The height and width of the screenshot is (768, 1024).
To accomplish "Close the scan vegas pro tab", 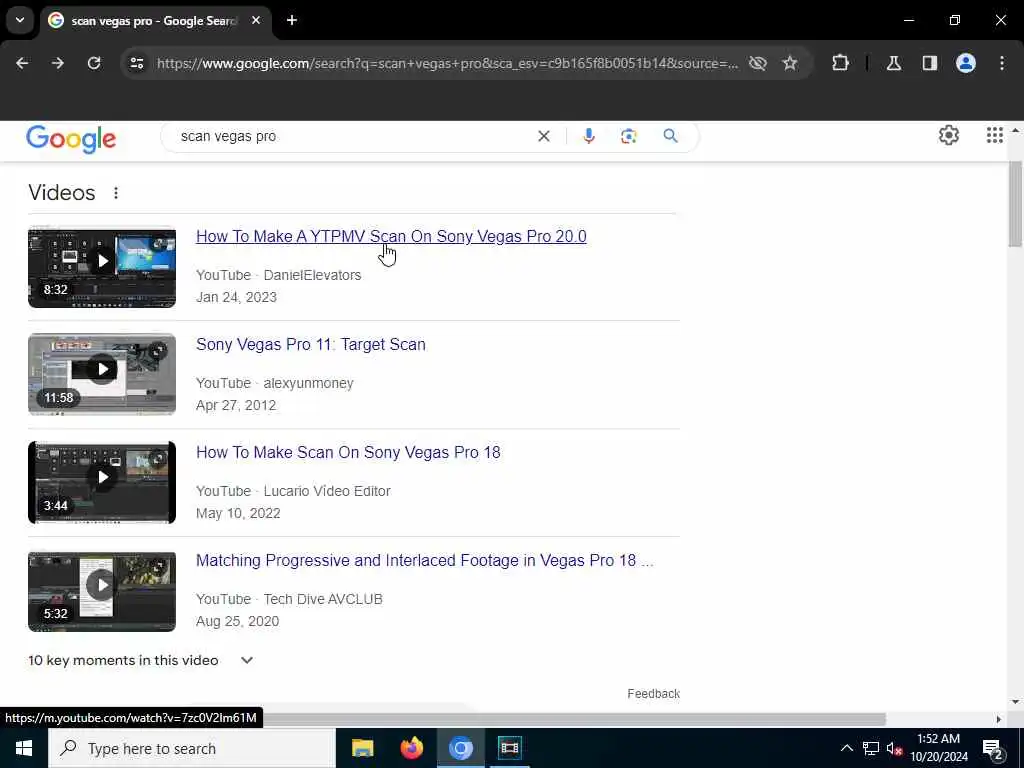I will (x=256, y=20).
